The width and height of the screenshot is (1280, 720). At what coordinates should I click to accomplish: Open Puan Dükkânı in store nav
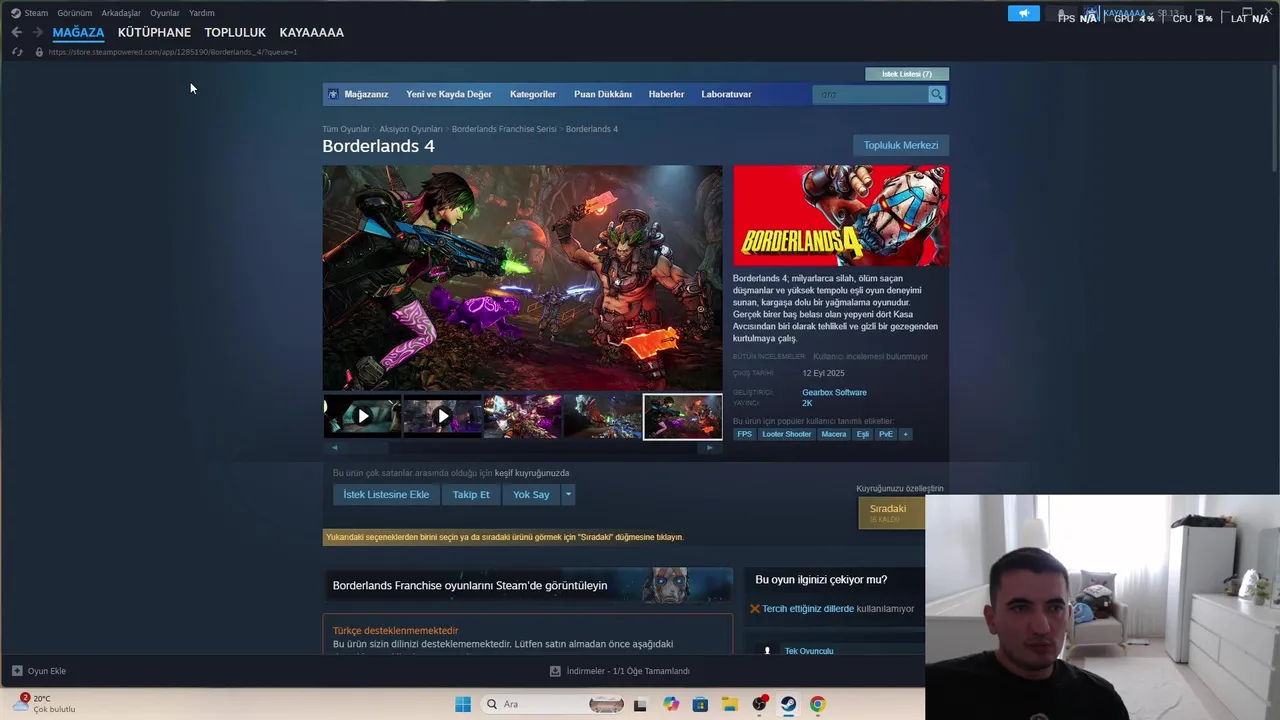(603, 94)
